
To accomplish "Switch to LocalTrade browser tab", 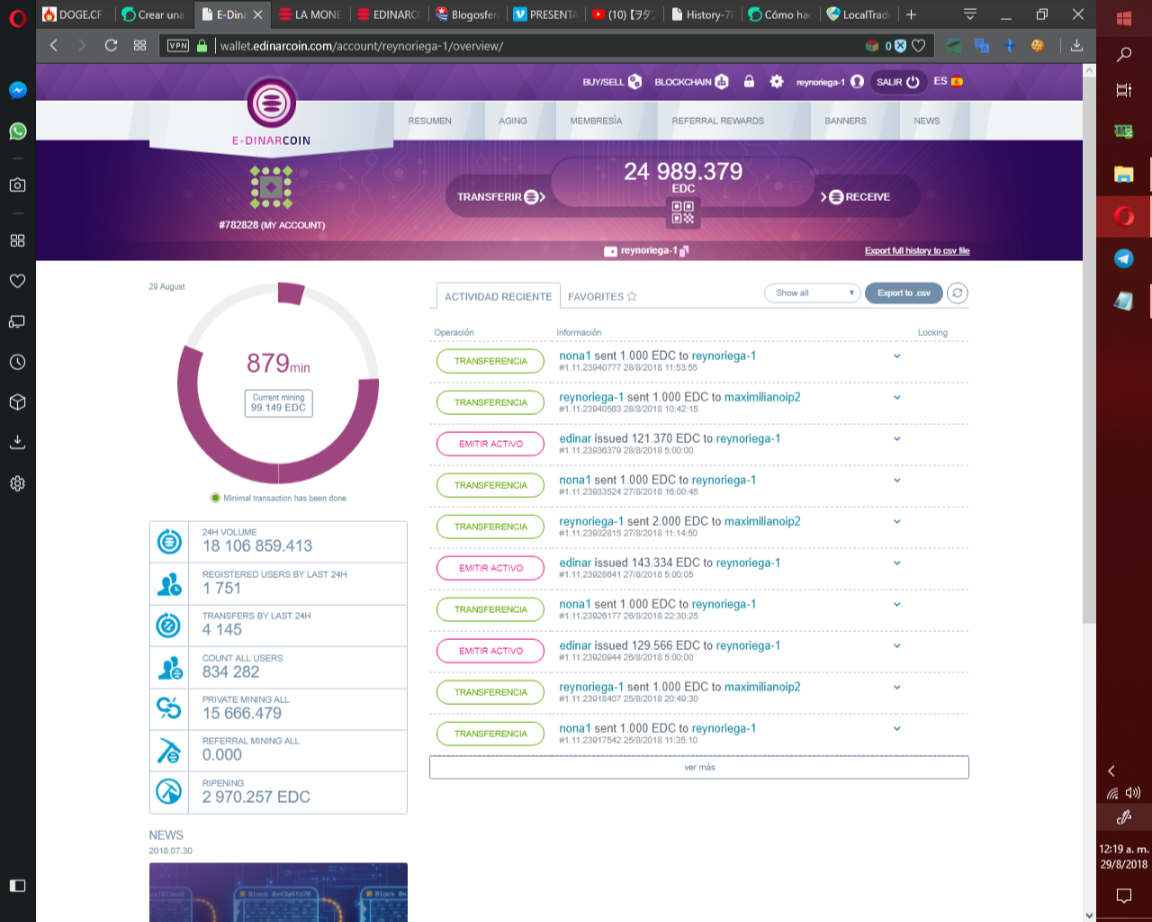I will click(x=860, y=14).
